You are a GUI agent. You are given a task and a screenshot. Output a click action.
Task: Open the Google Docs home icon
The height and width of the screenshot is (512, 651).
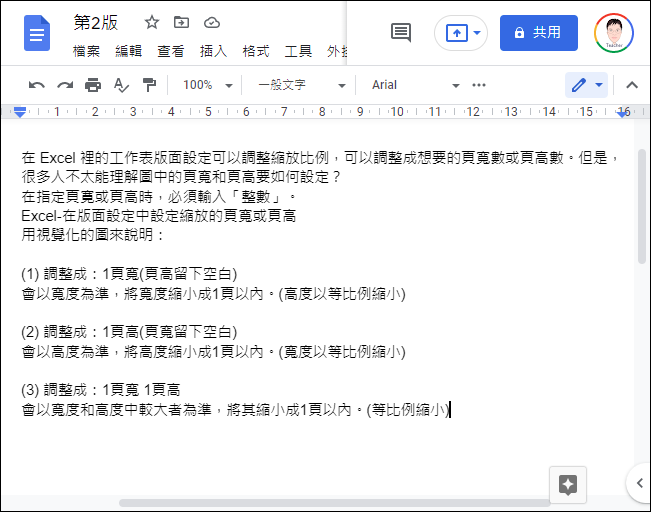click(37, 33)
